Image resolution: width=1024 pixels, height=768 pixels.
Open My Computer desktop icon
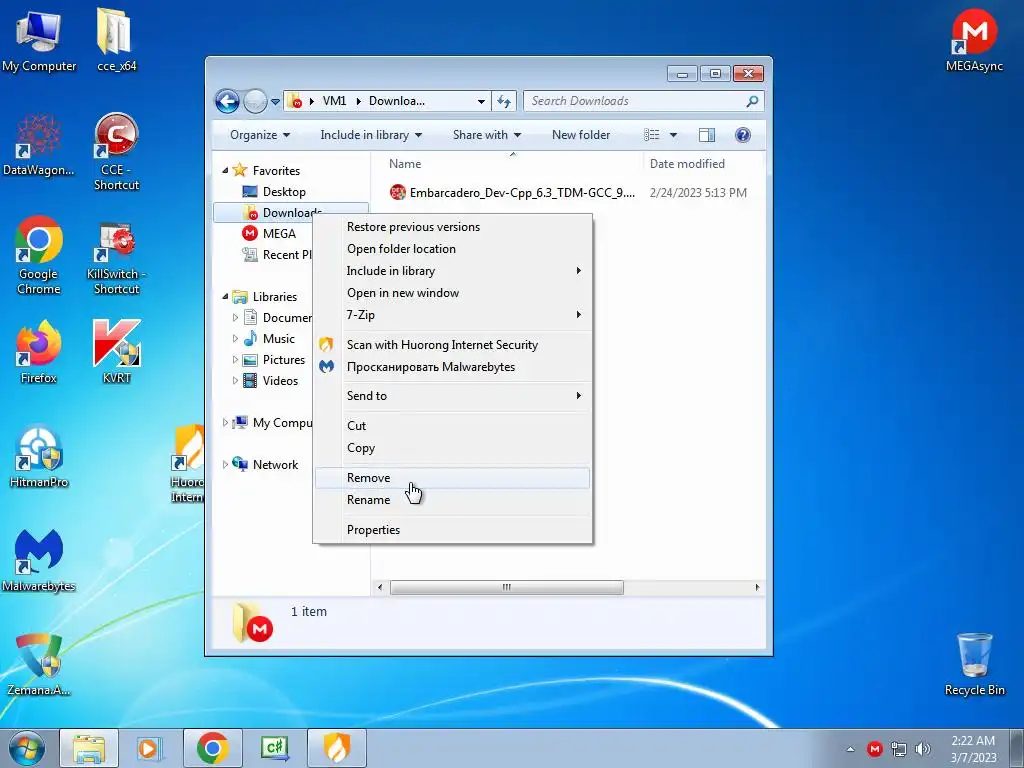(x=39, y=41)
